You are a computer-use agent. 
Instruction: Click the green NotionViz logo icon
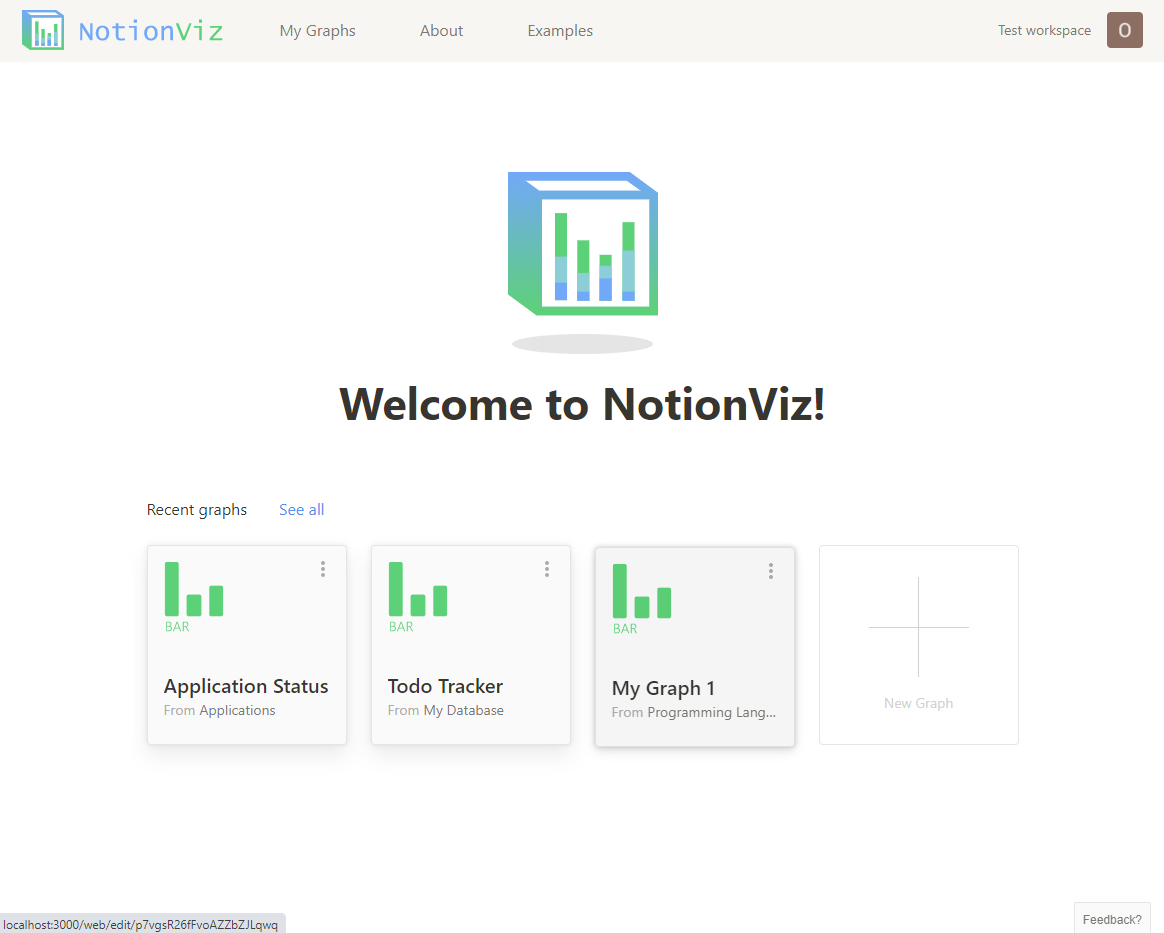pos(43,30)
